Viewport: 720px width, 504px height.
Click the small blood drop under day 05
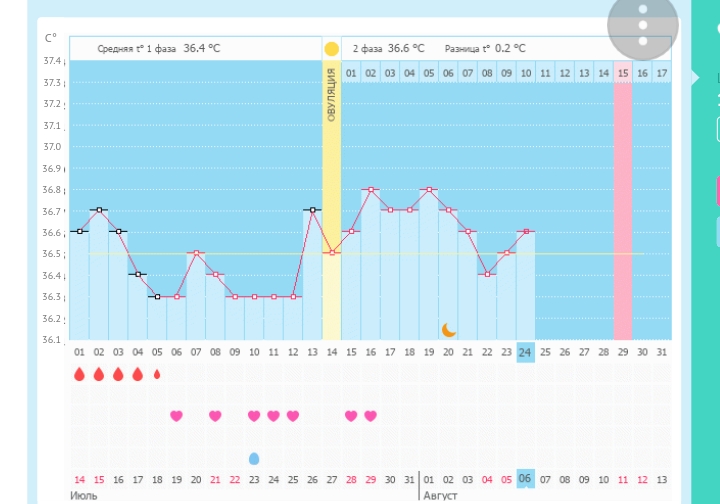point(156,374)
